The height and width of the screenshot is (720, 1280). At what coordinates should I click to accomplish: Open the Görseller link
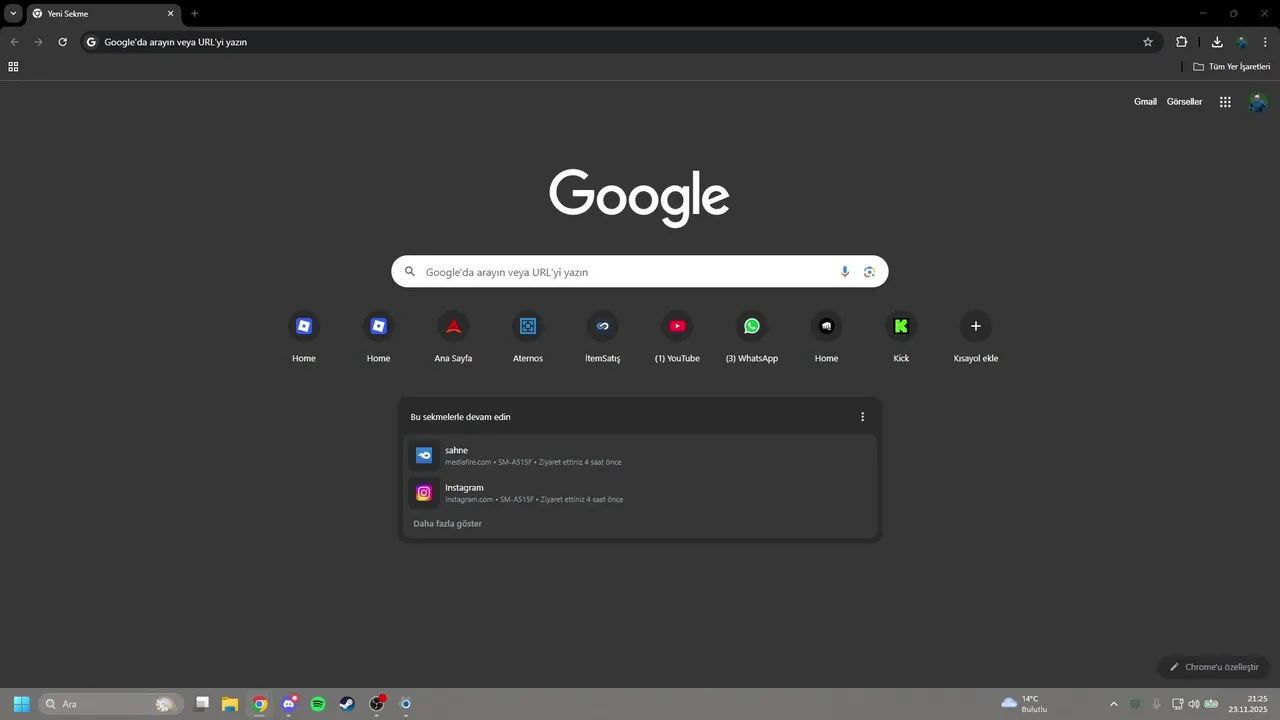[1184, 102]
